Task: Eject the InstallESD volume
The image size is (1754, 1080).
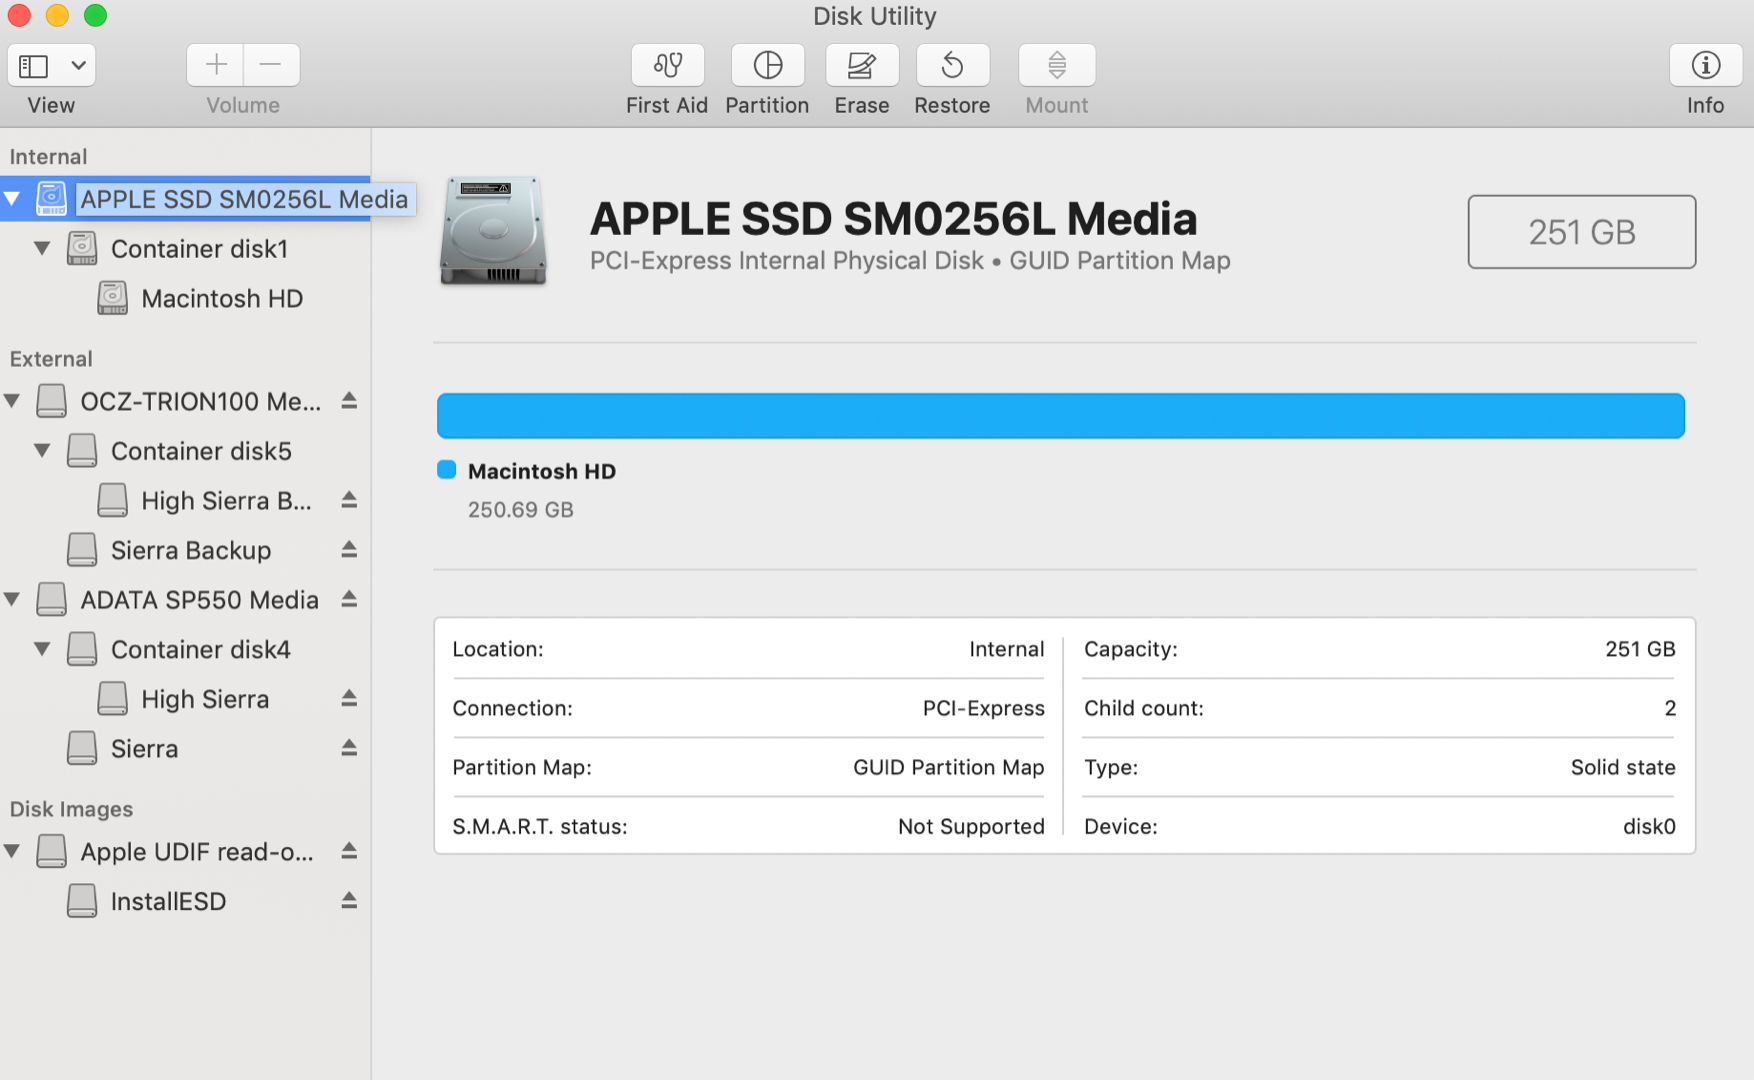Action: (x=349, y=901)
